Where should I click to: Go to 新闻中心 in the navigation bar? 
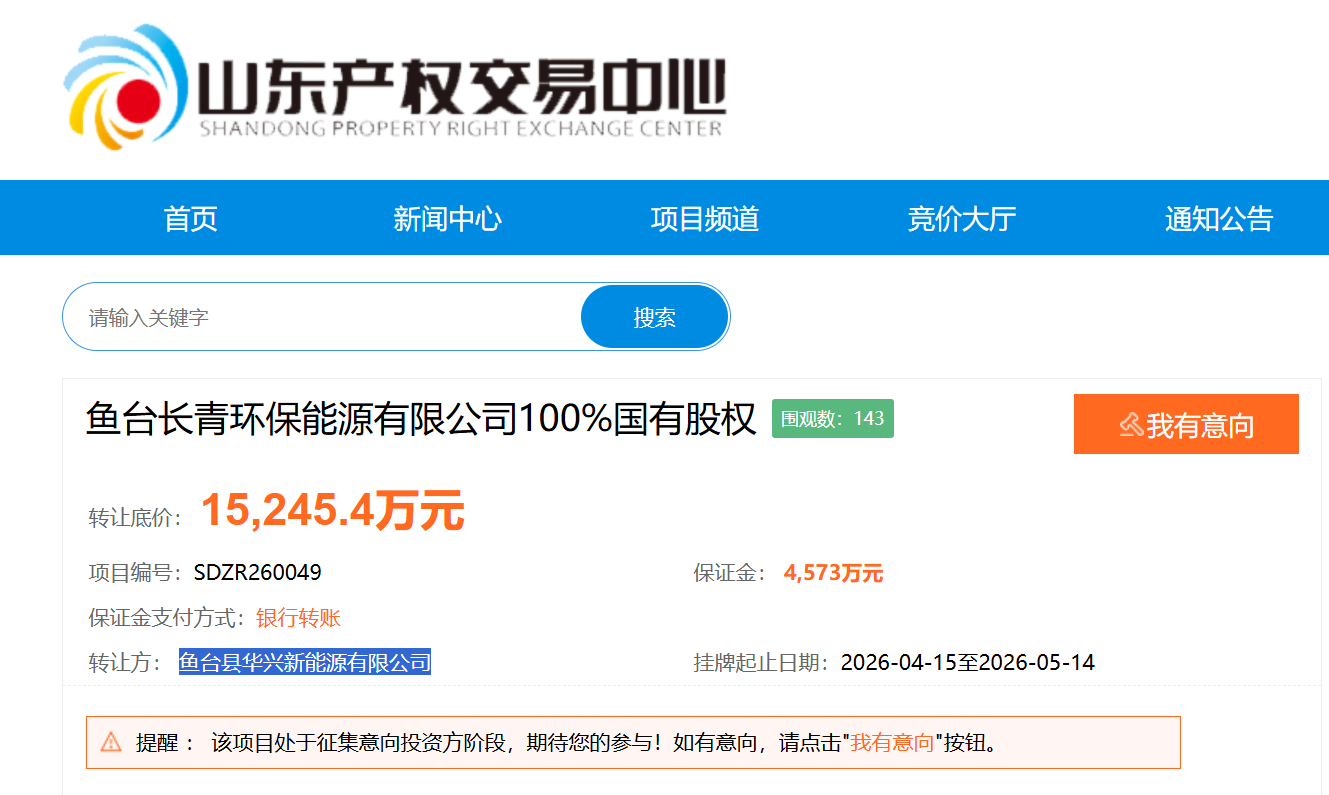coord(447,218)
